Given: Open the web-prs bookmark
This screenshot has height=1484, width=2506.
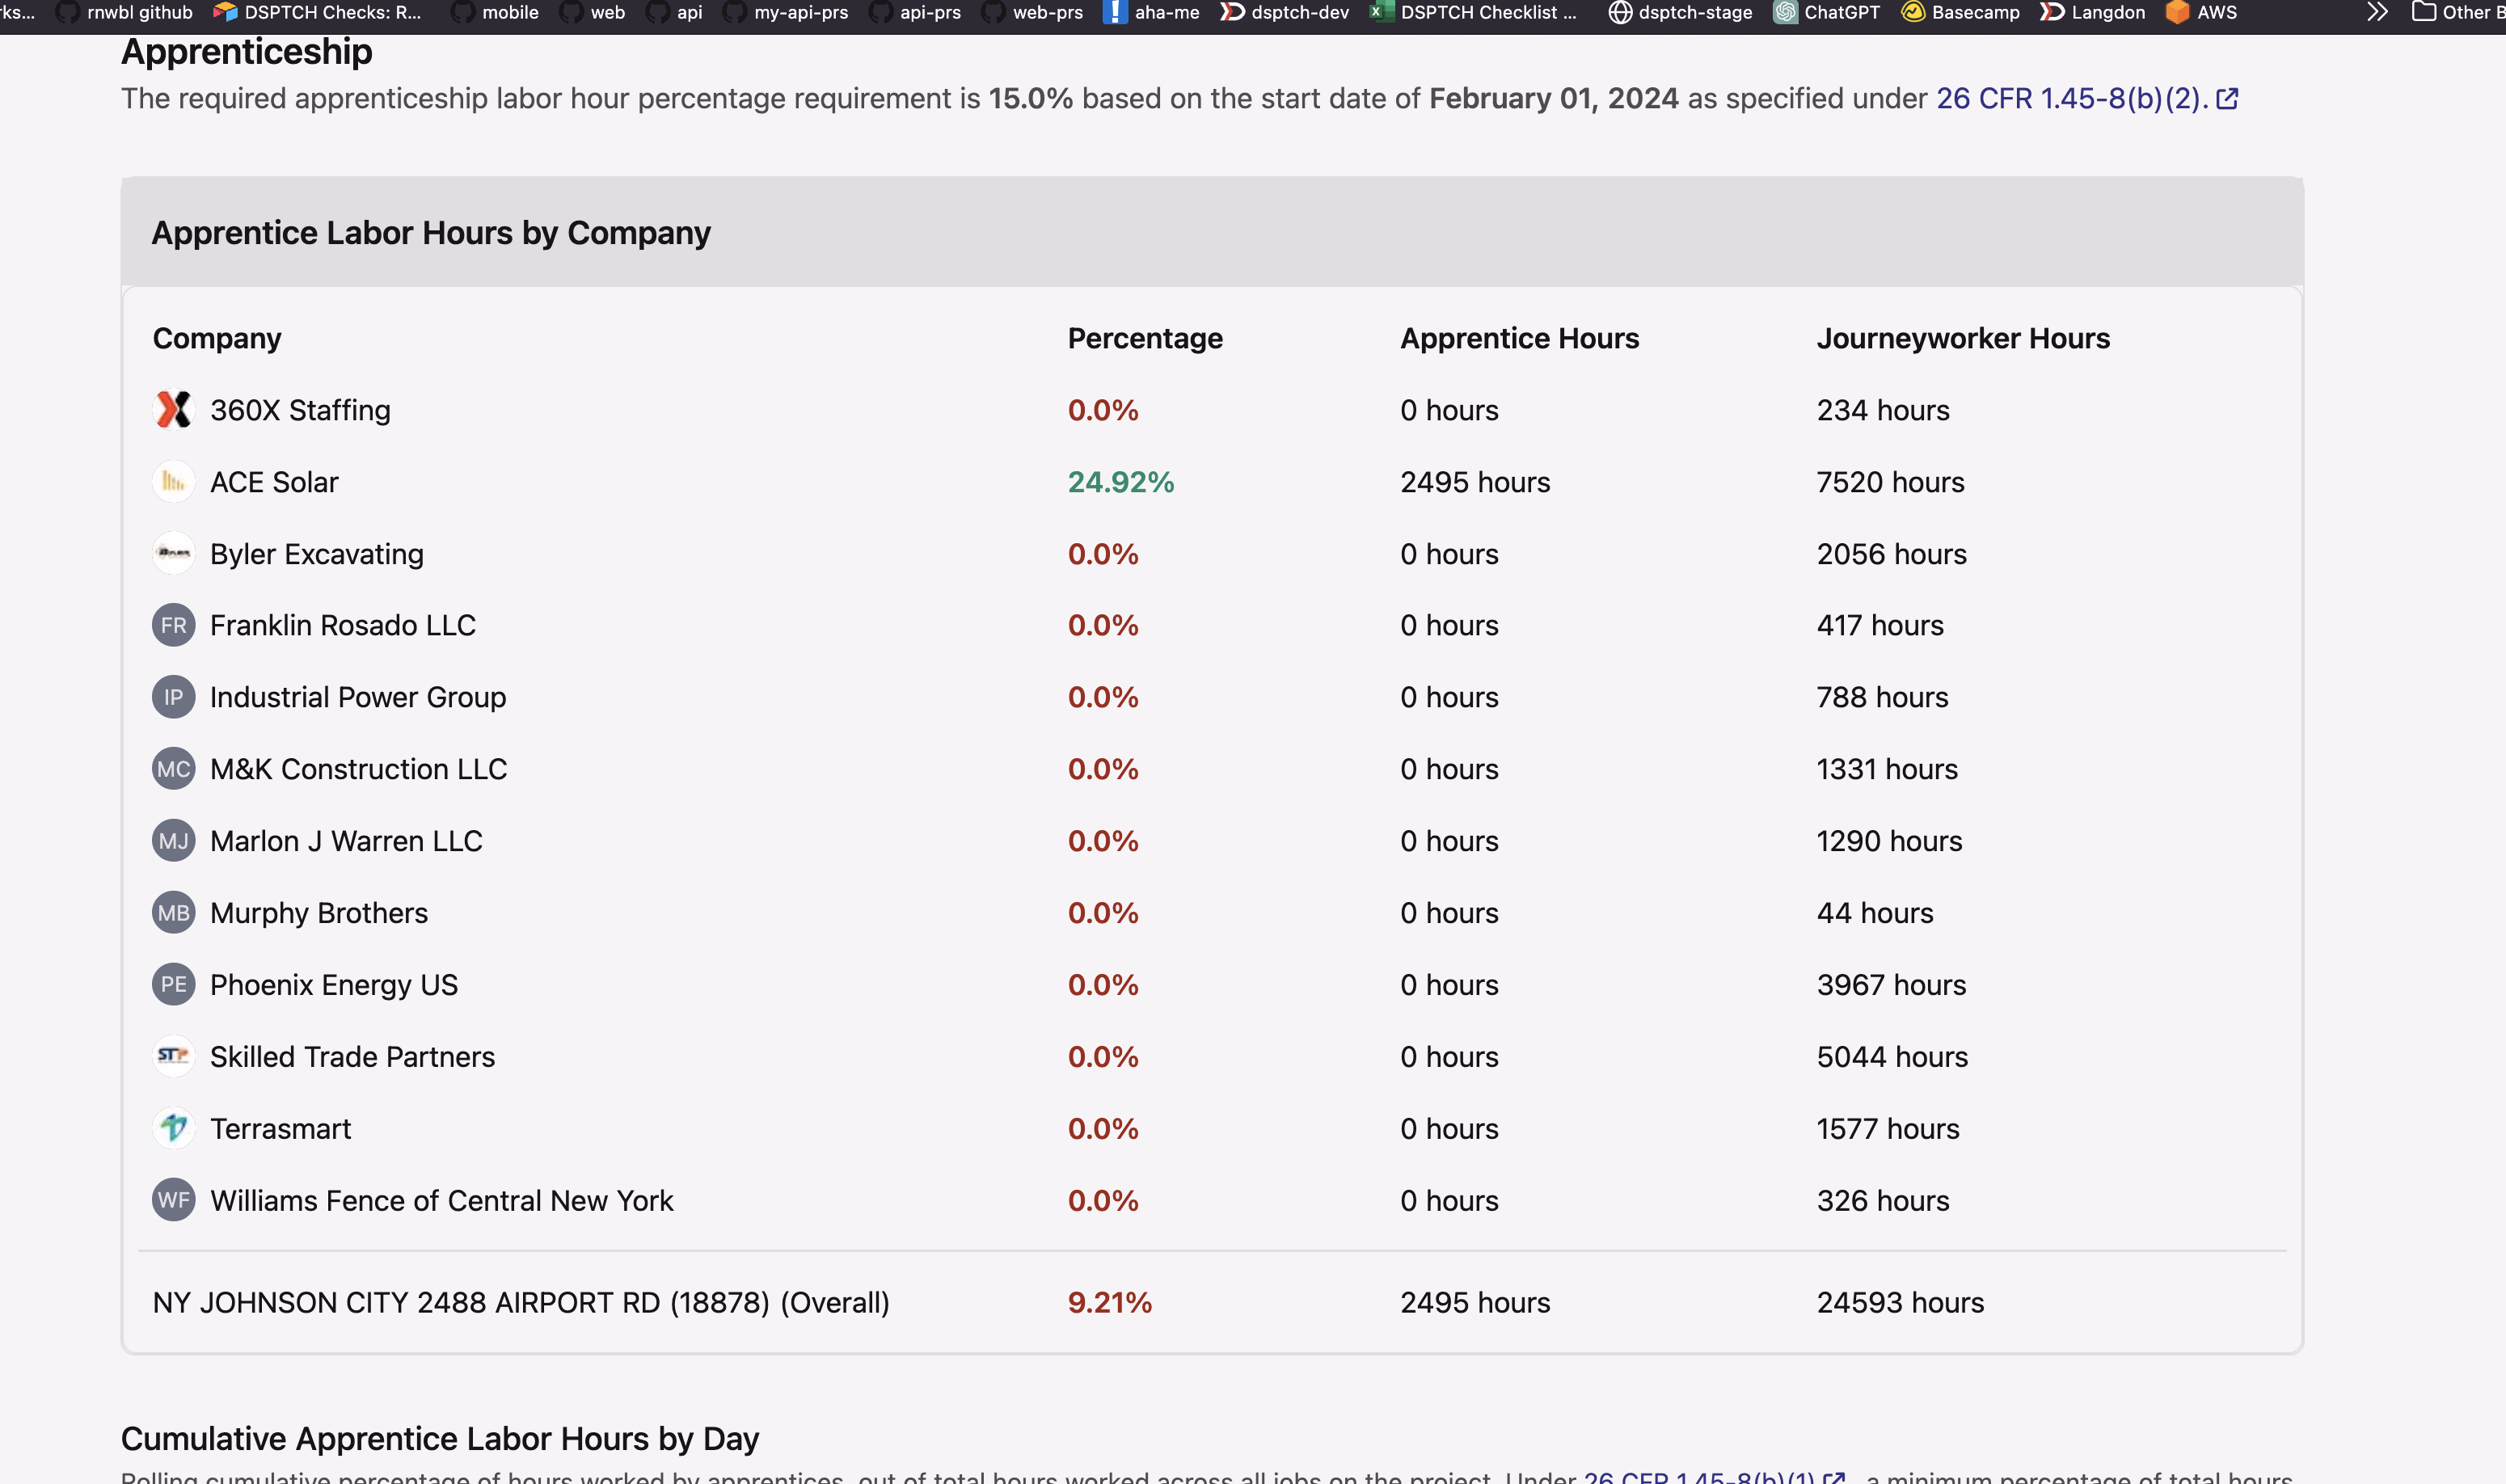Looking at the screenshot, I should click(1033, 13).
